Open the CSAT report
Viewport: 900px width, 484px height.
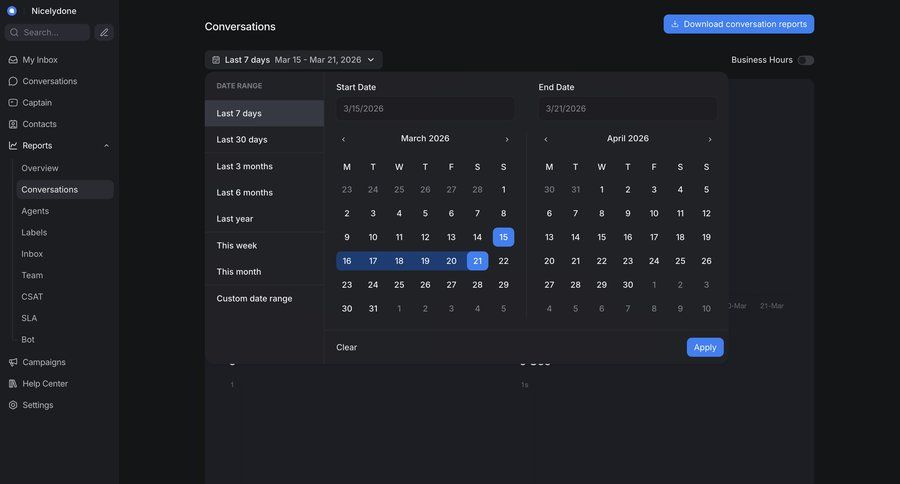pyautogui.click(x=32, y=297)
